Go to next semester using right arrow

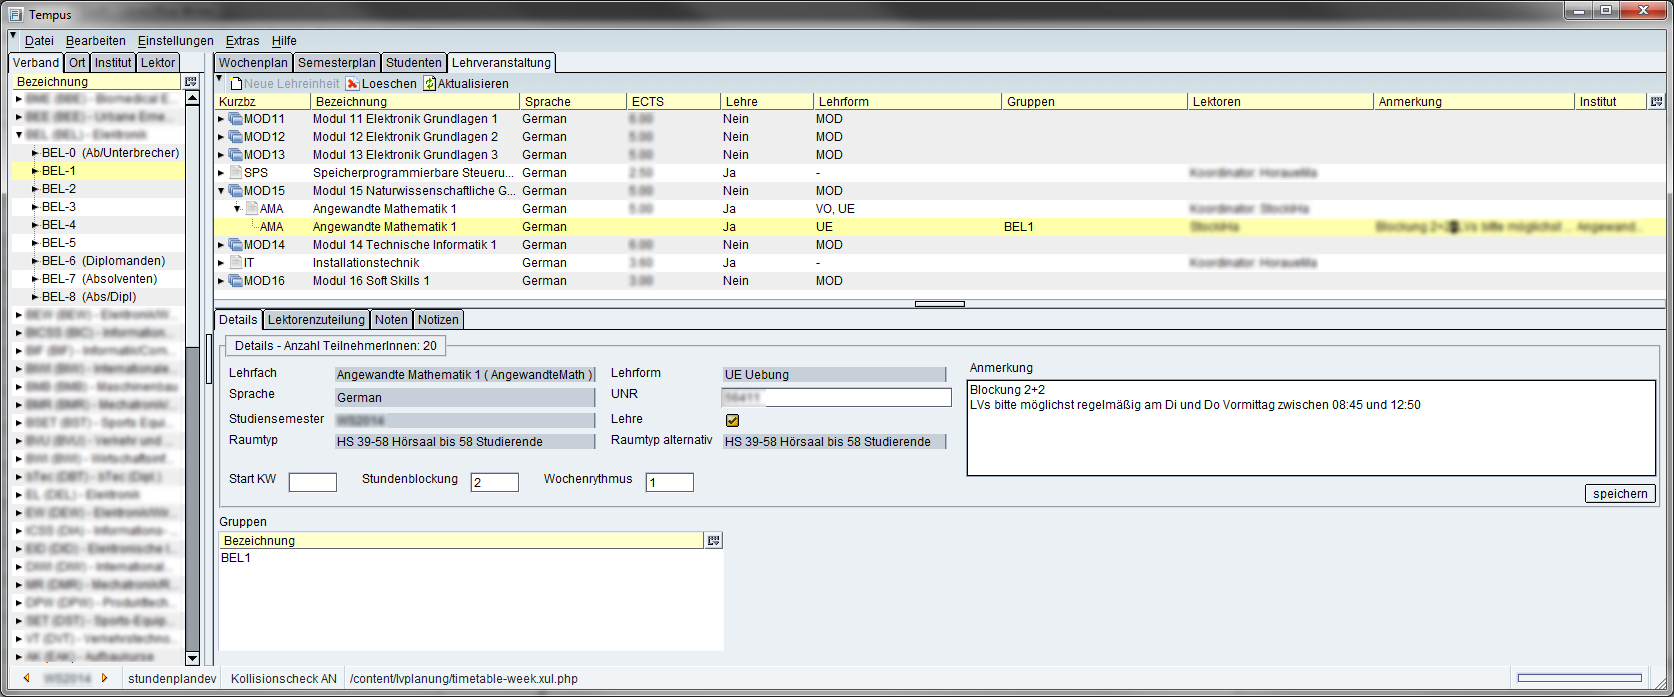[104, 678]
